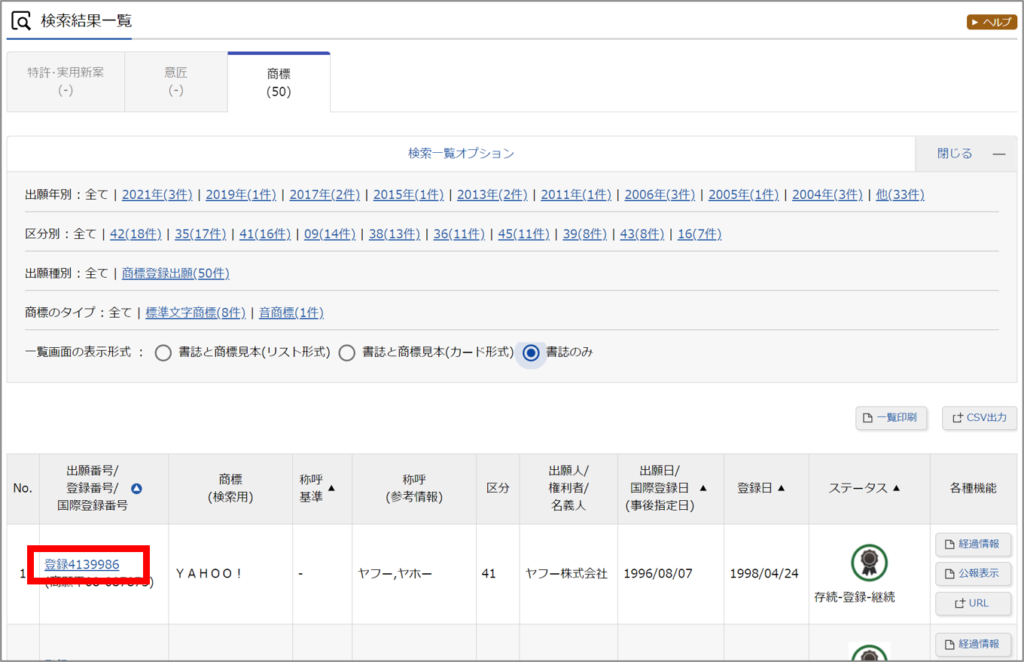Filter by 2011年(1件)
Screen dimensions: 1024x662
pos(576,195)
